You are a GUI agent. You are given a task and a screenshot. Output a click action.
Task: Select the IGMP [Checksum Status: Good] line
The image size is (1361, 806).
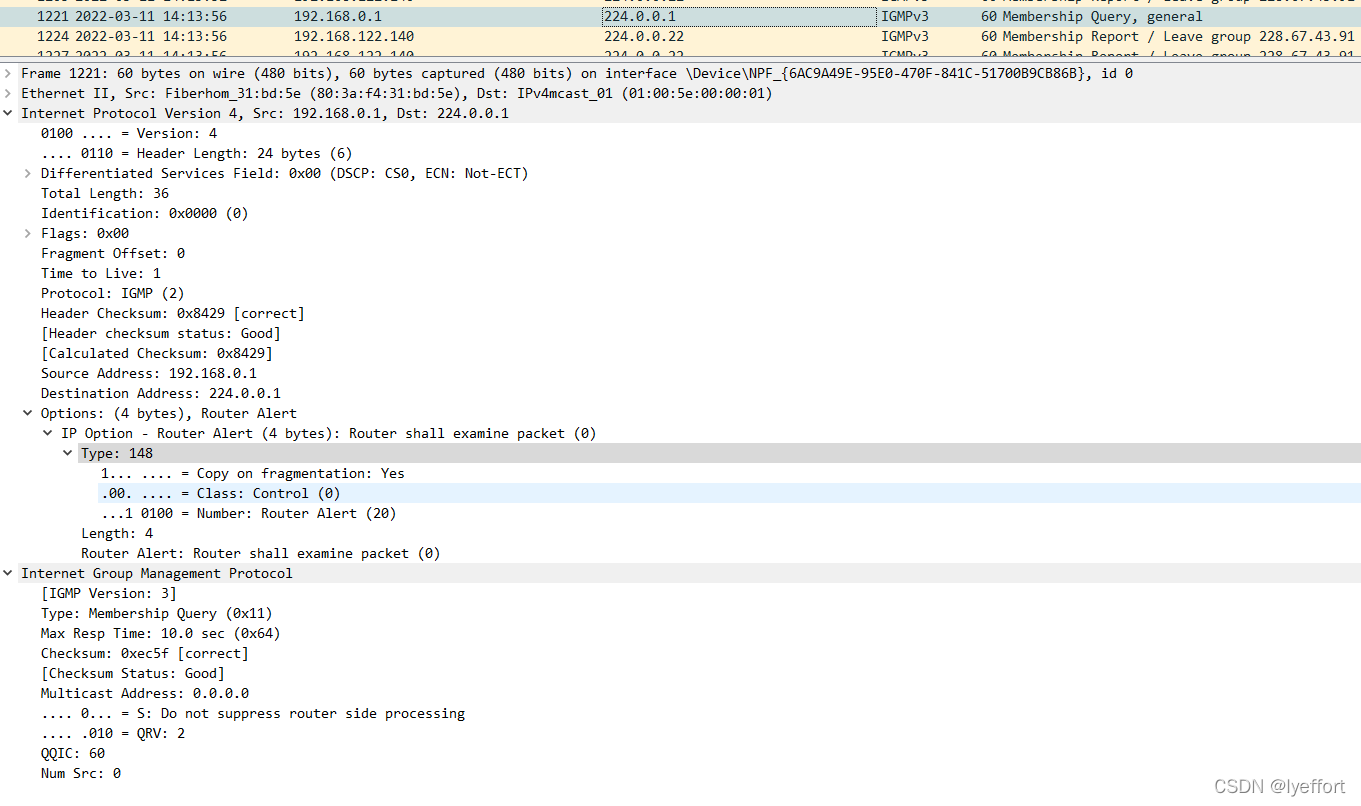point(133,673)
